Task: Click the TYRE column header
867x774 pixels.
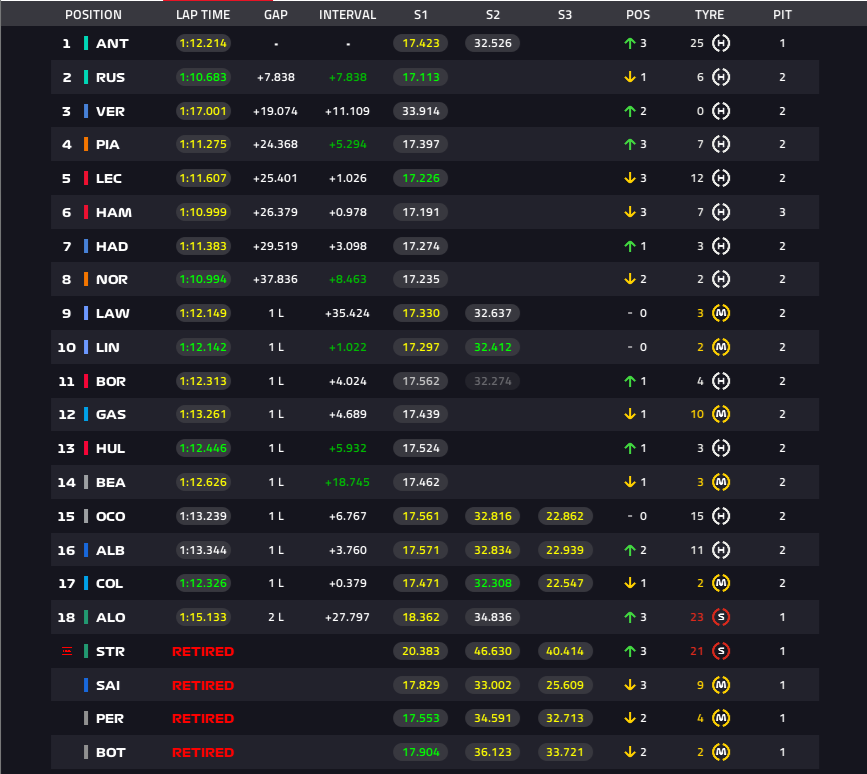Action: [x=709, y=15]
